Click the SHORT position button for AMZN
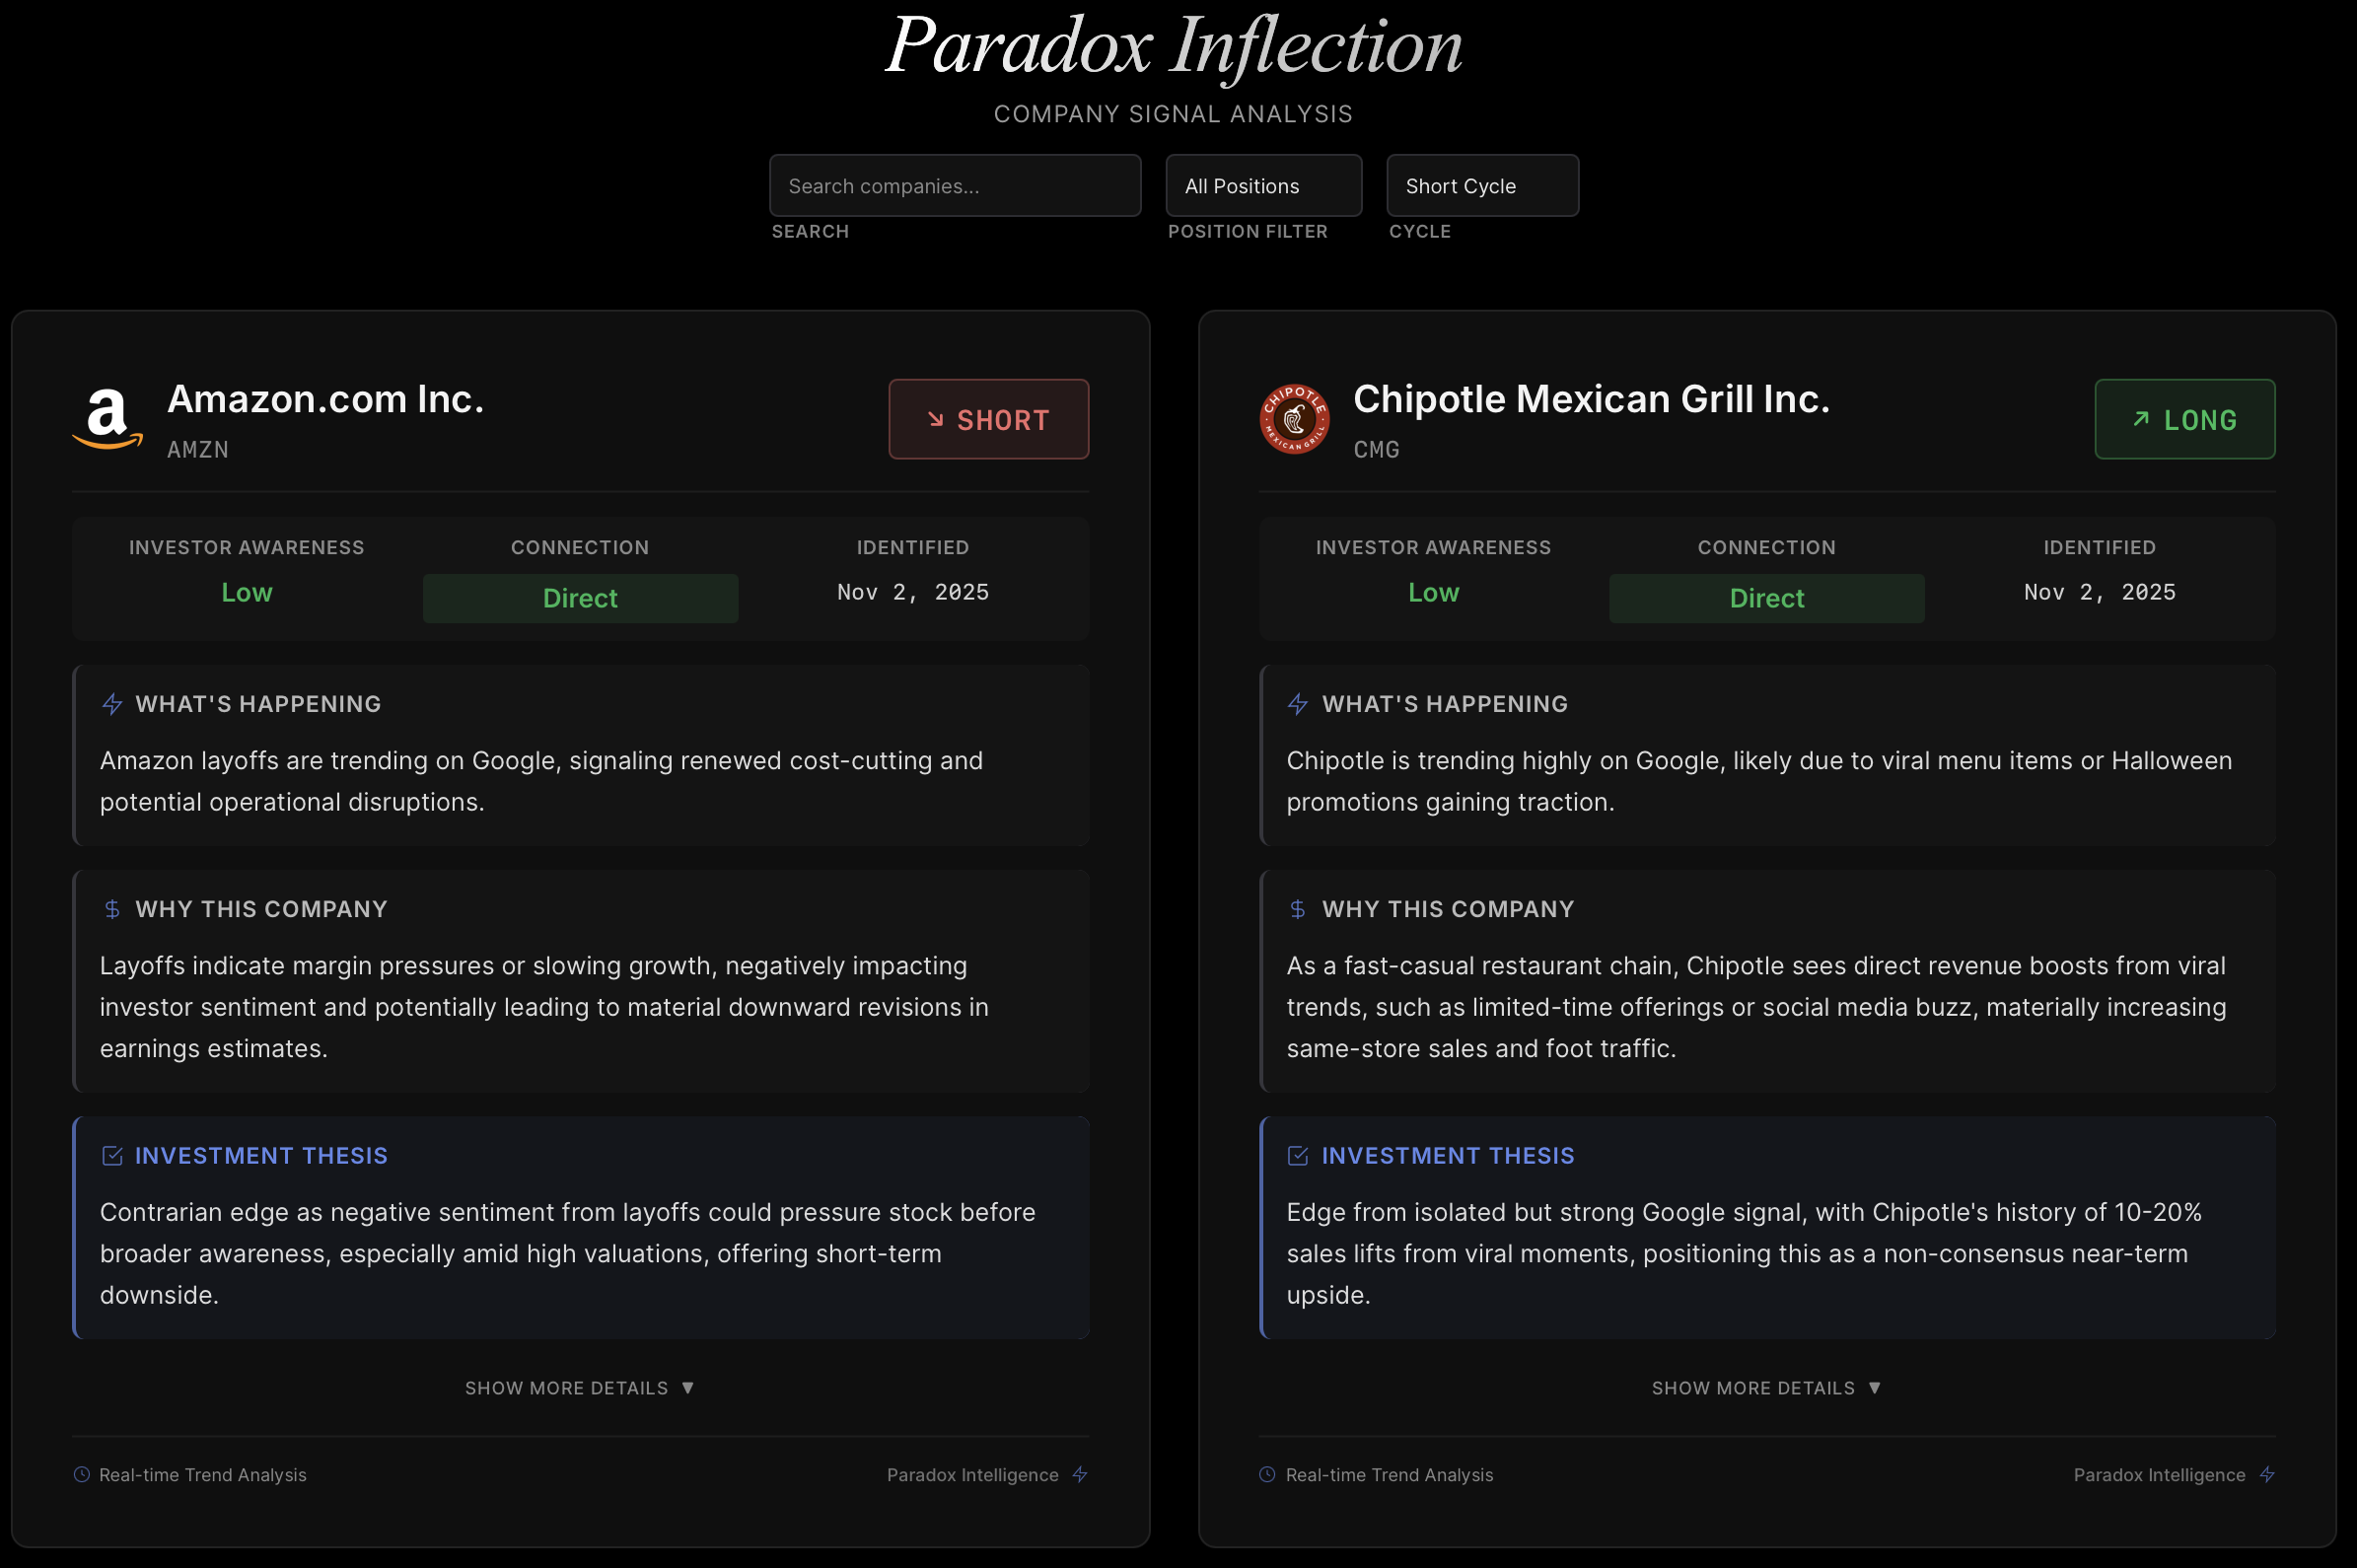This screenshot has height=1568, width=2357. 988,420
